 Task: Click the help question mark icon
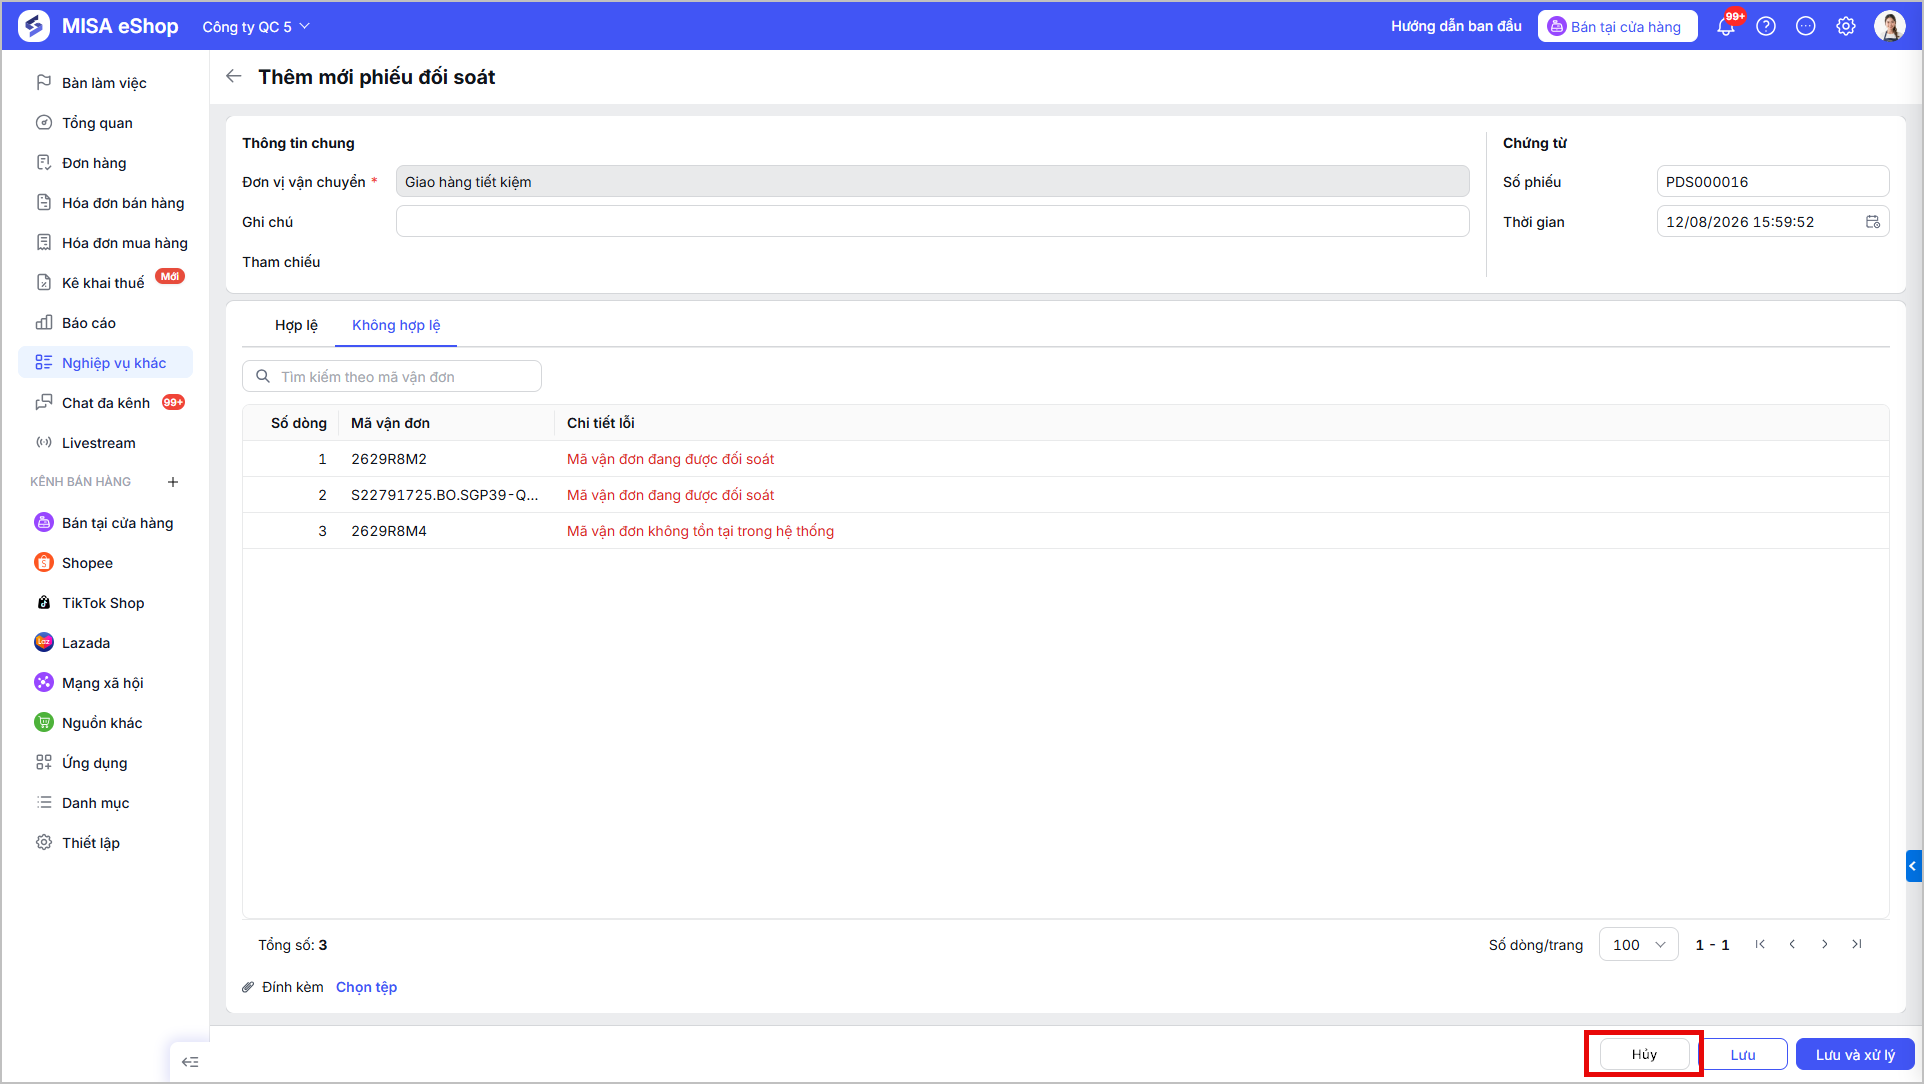pyautogui.click(x=1766, y=26)
